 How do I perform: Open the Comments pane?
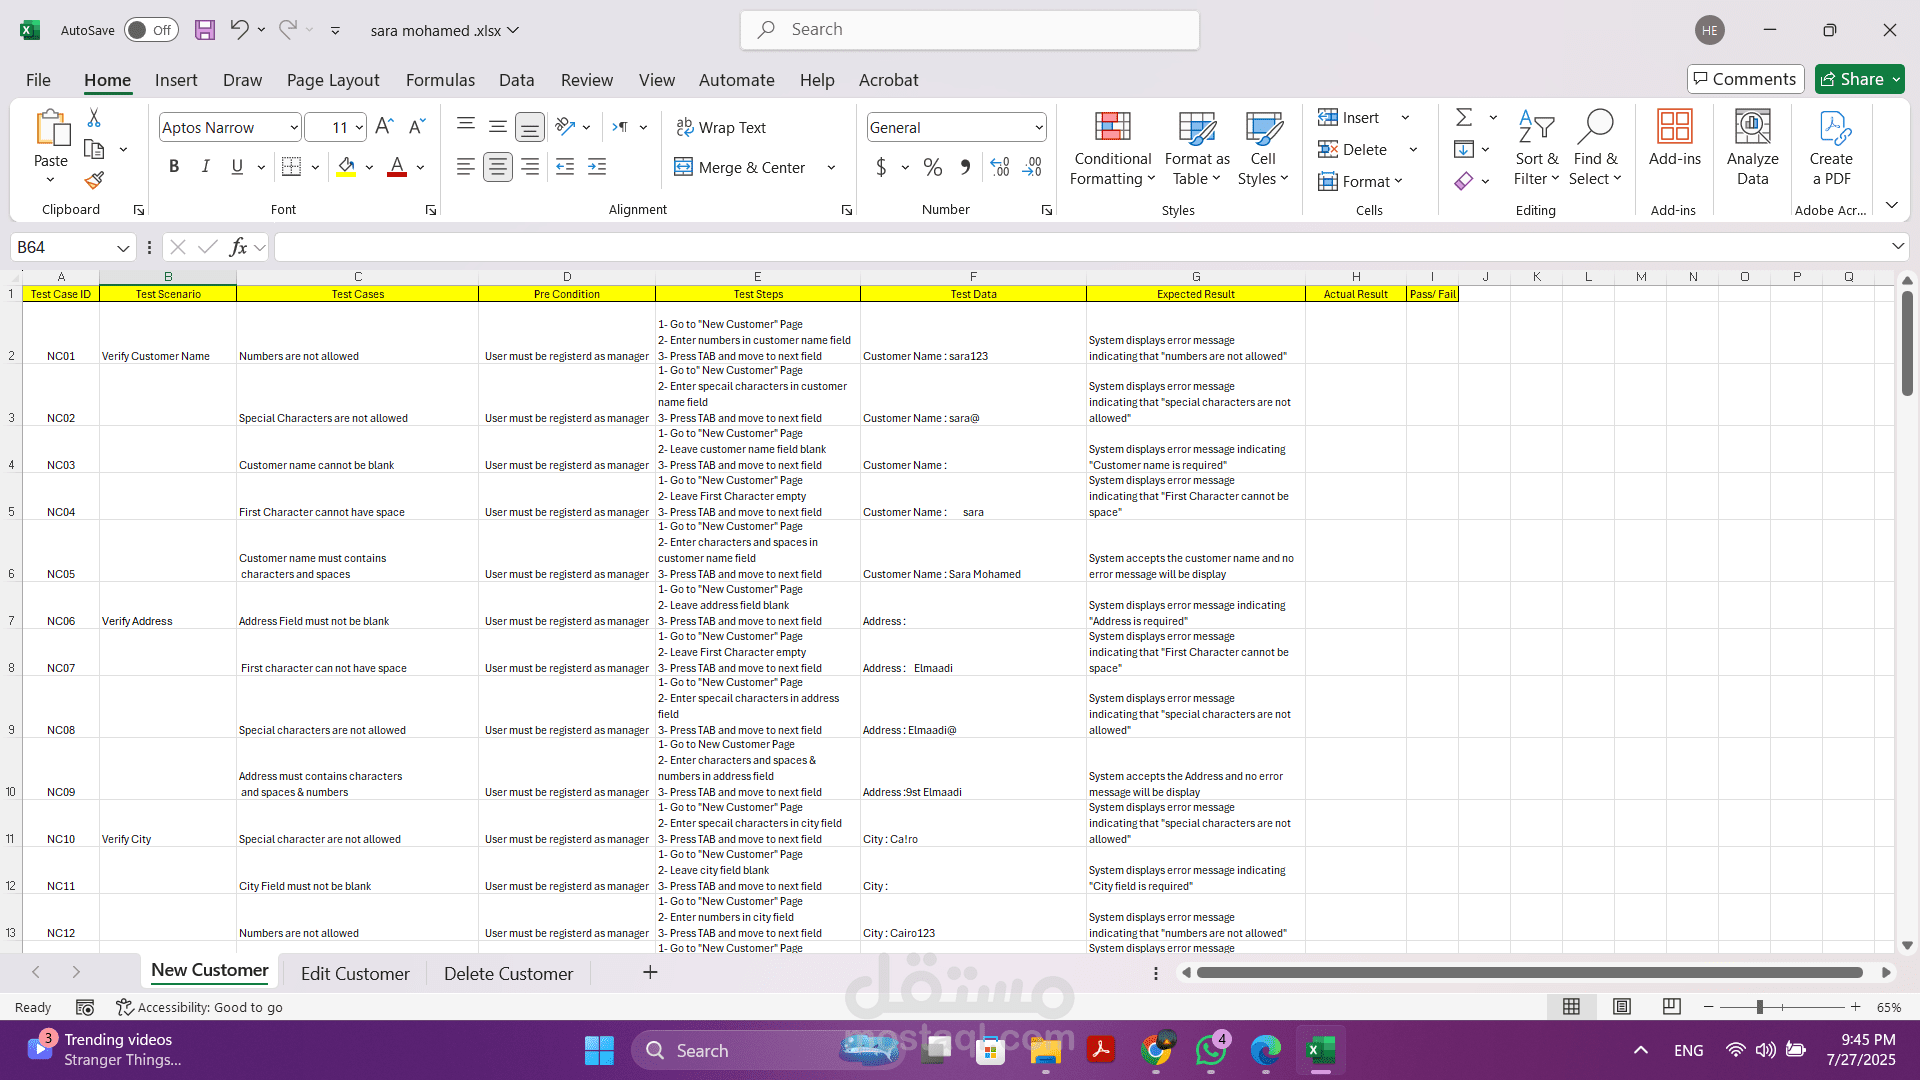(1745, 79)
